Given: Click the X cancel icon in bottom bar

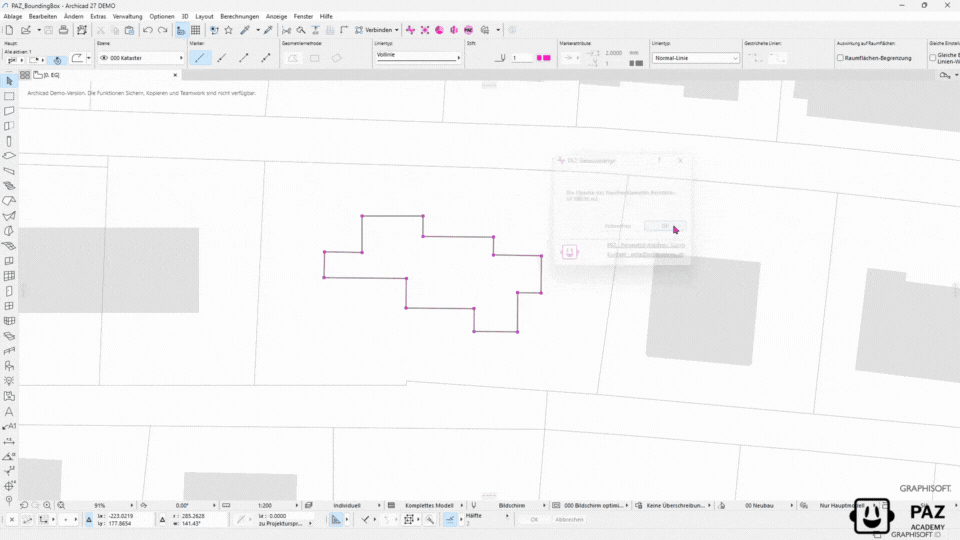Looking at the screenshot, I should click(12, 520).
